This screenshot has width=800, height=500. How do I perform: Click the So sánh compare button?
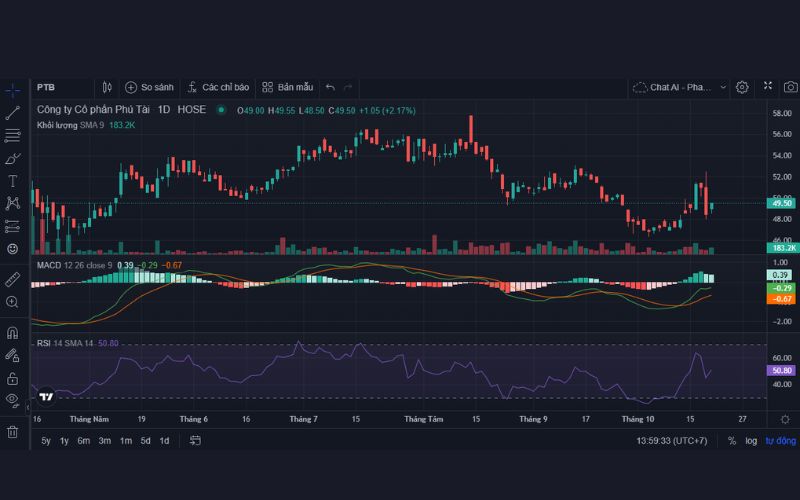pos(148,87)
